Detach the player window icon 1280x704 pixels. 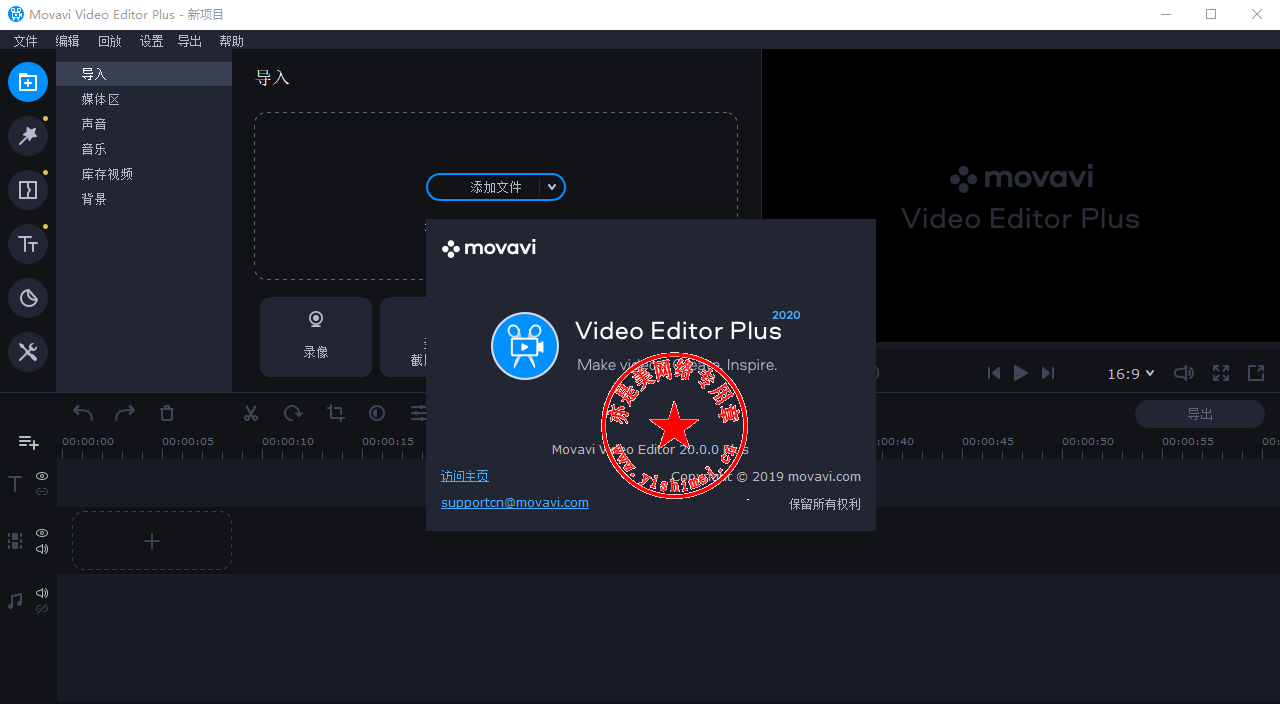(x=1256, y=373)
